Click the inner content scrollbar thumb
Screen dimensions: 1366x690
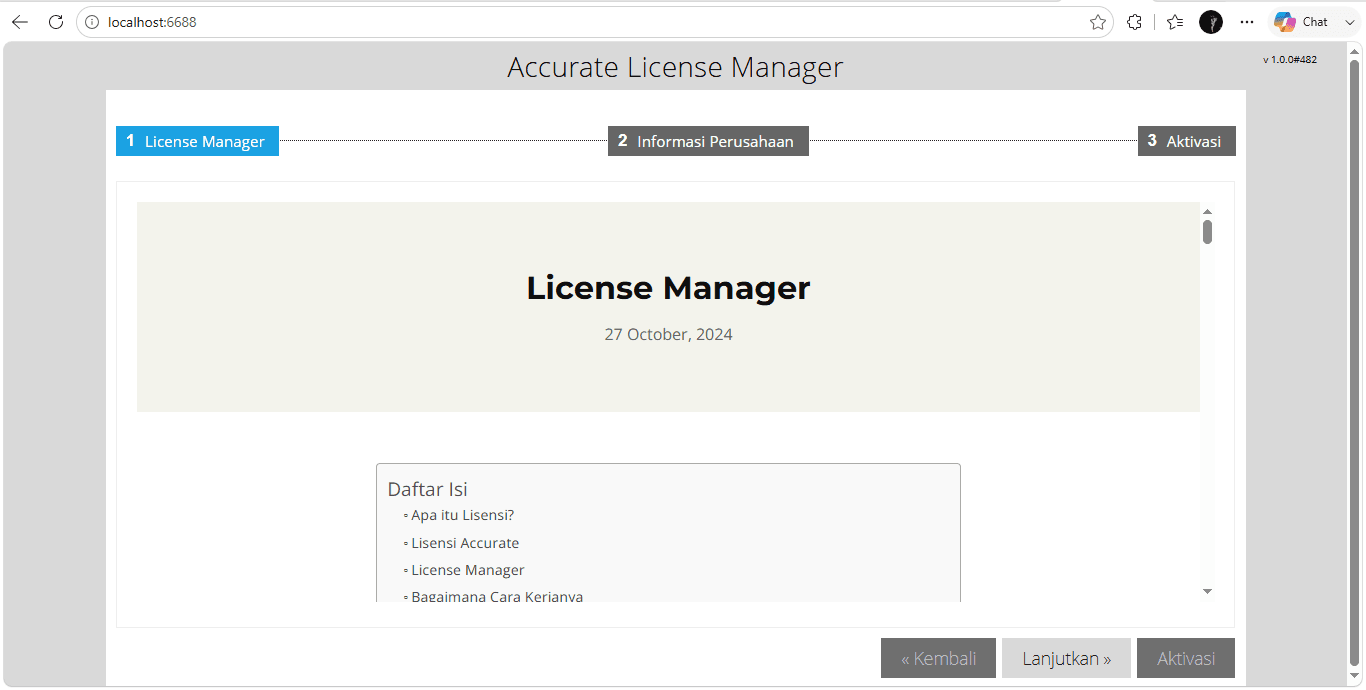point(1207,232)
